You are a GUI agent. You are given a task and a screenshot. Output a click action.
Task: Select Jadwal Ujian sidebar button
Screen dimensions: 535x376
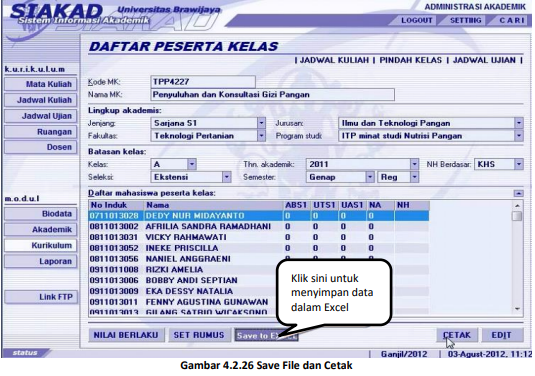[x=41, y=116]
